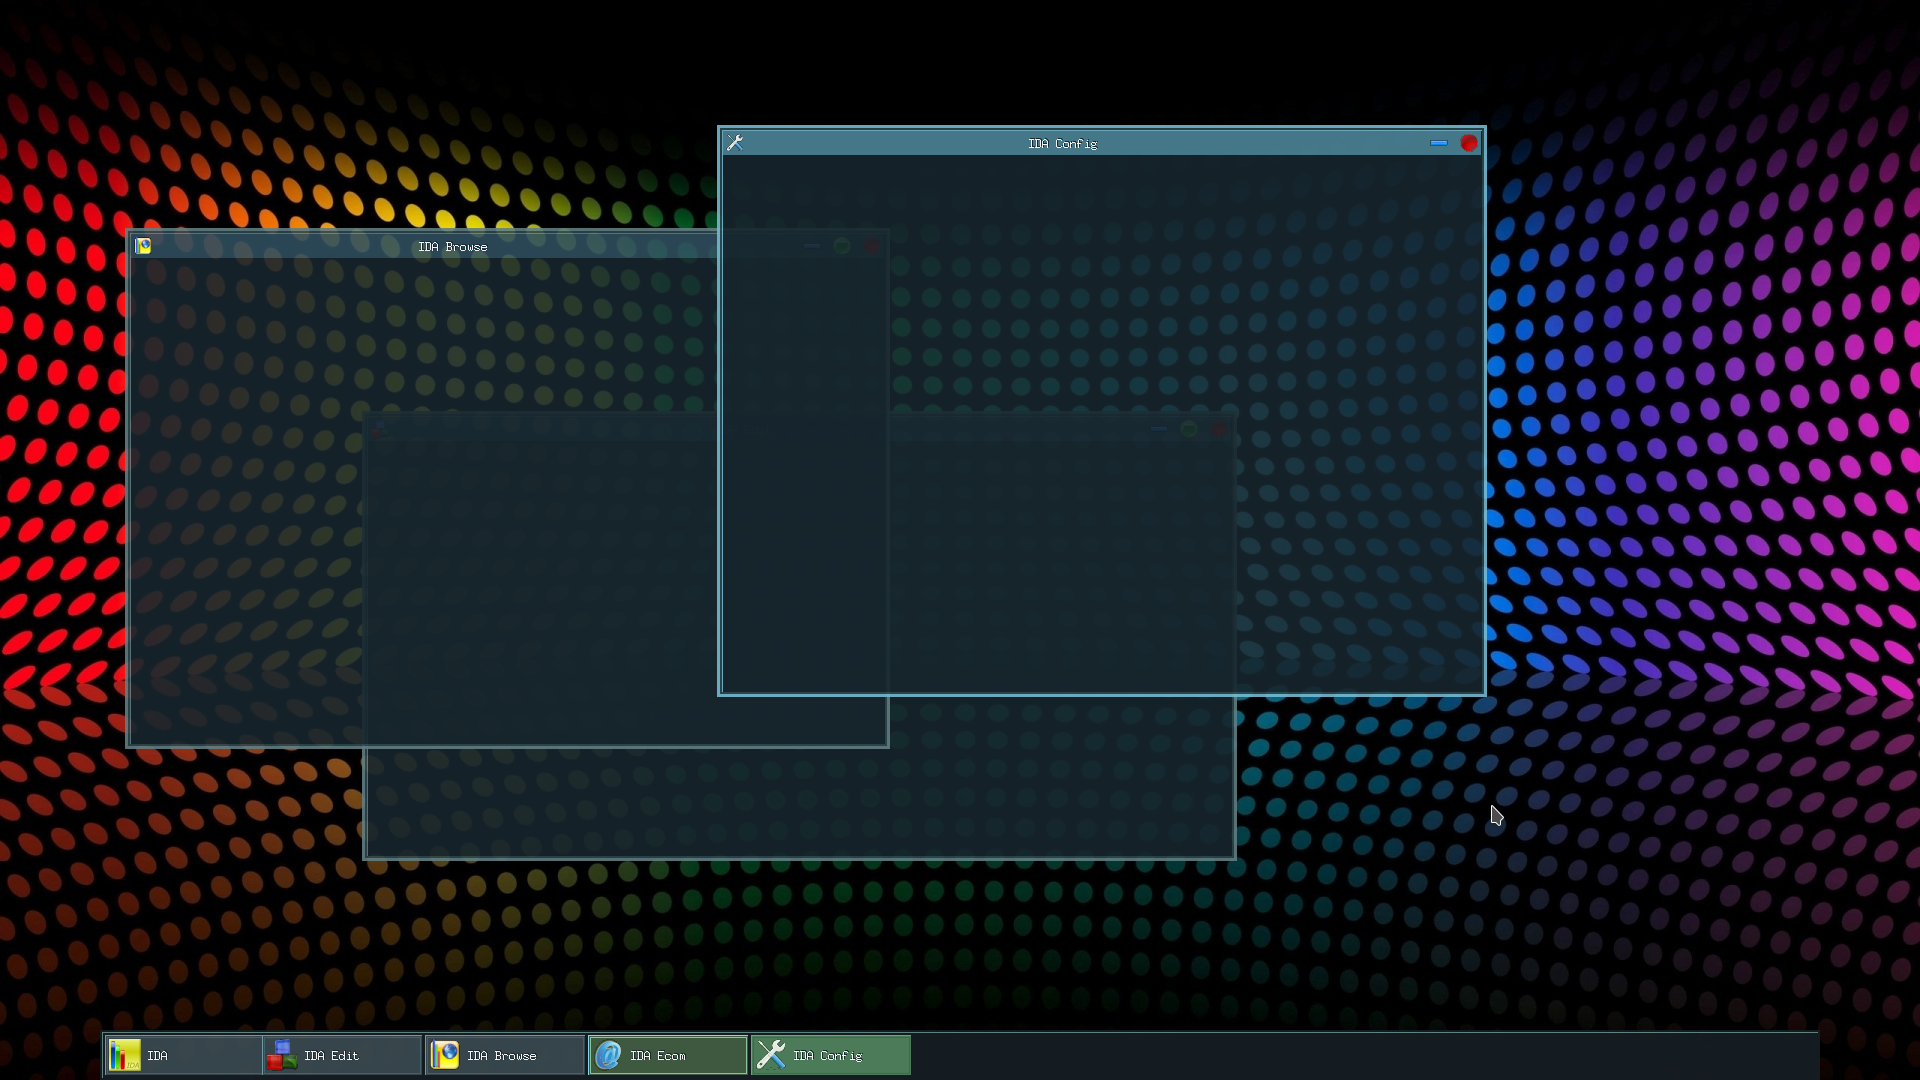The height and width of the screenshot is (1080, 1920).
Task: Click the IDA Config title bar text
Action: coord(1062,143)
